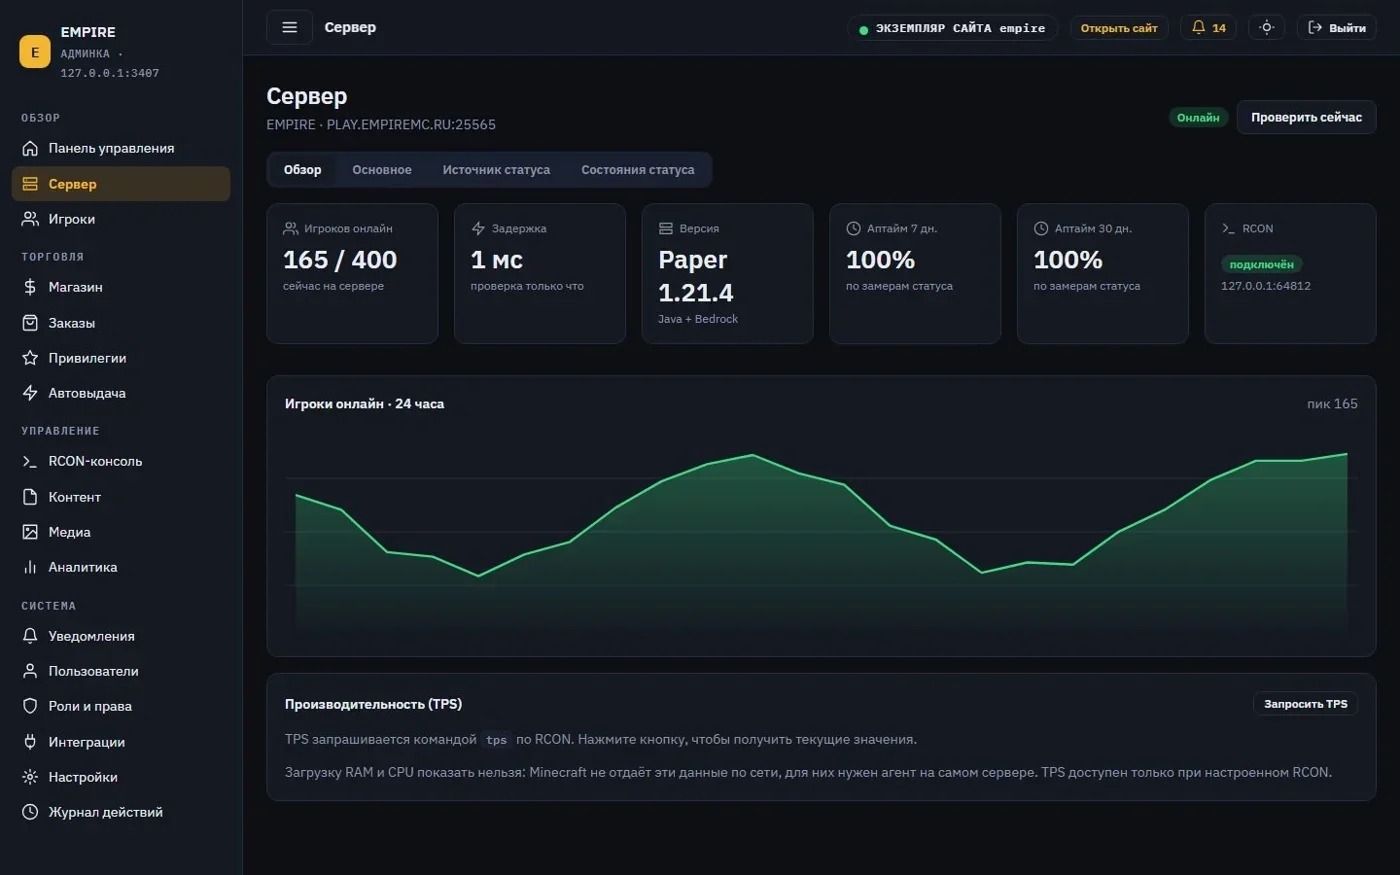Open the Источник статуса tab
This screenshot has height=875, width=1400.
[496, 170]
